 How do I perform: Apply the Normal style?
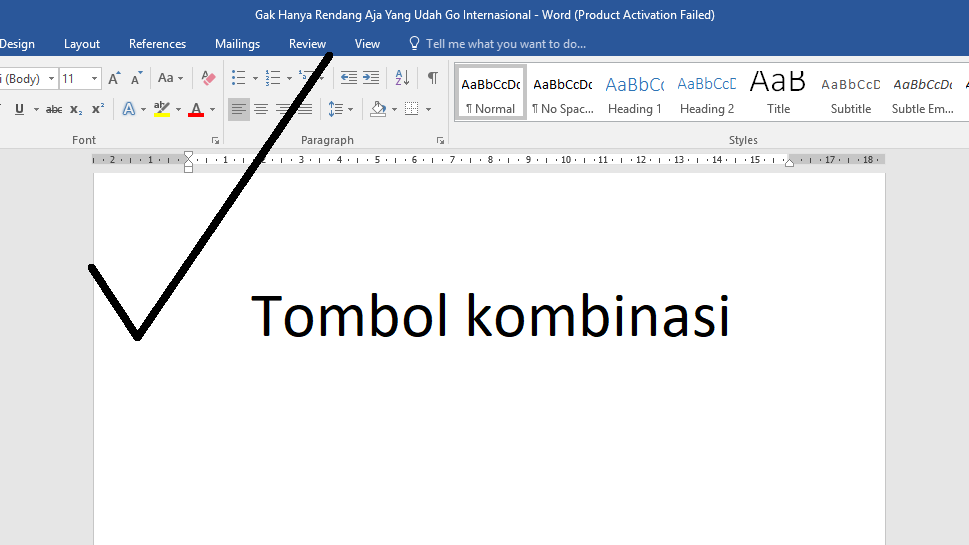(491, 93)
